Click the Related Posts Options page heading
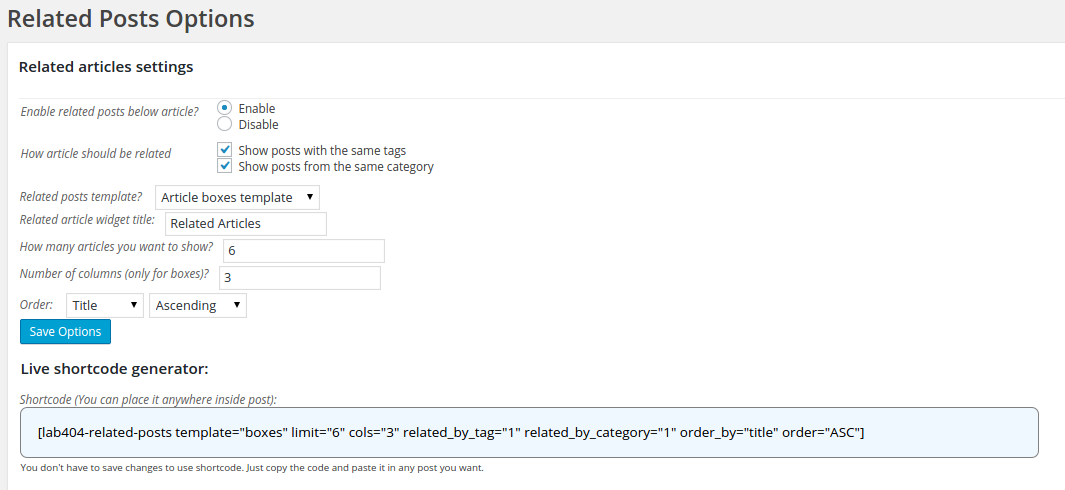The height and width of the screenshot is (490, 1065). (x=131, y=18)
